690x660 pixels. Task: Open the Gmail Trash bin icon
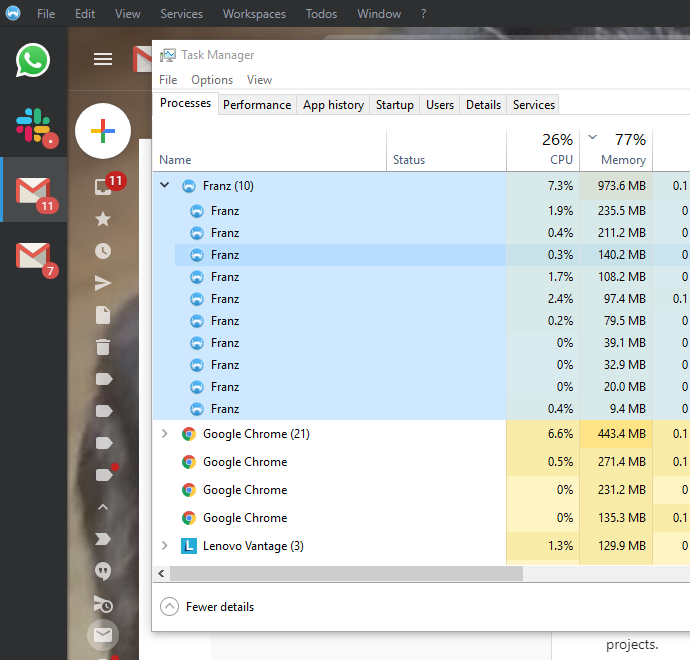103,347
